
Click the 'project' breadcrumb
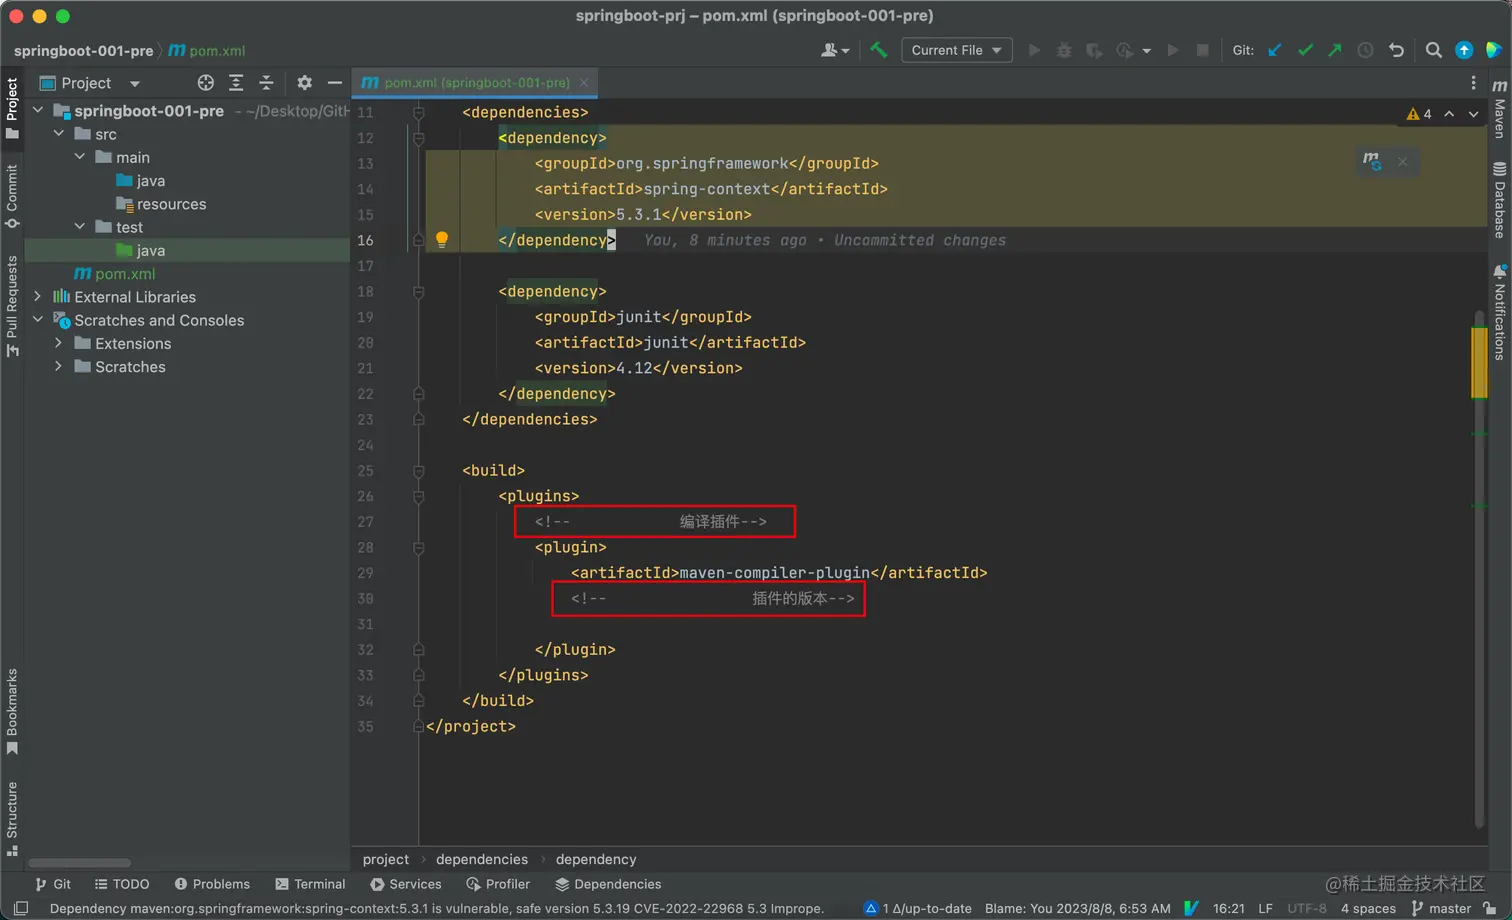pos(386,859)
